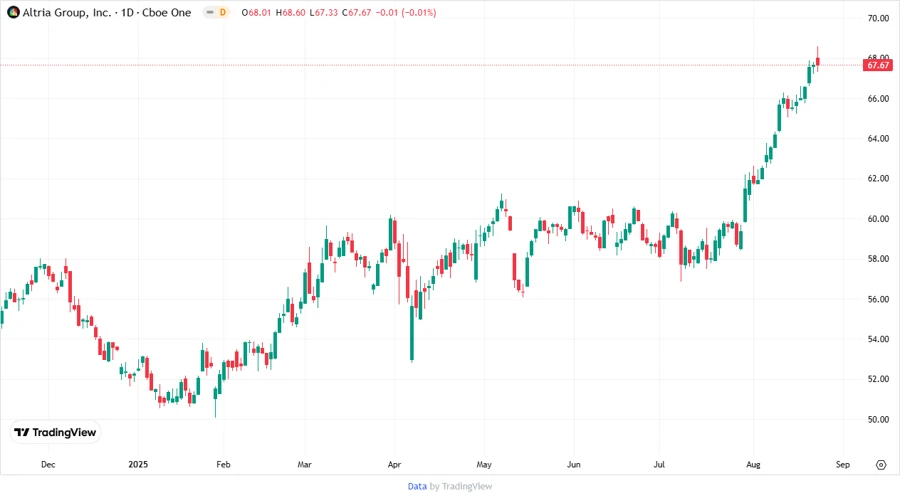Click the 2025 time axis label
Viewport: 900px width, 498px height.
coord(138,464)
